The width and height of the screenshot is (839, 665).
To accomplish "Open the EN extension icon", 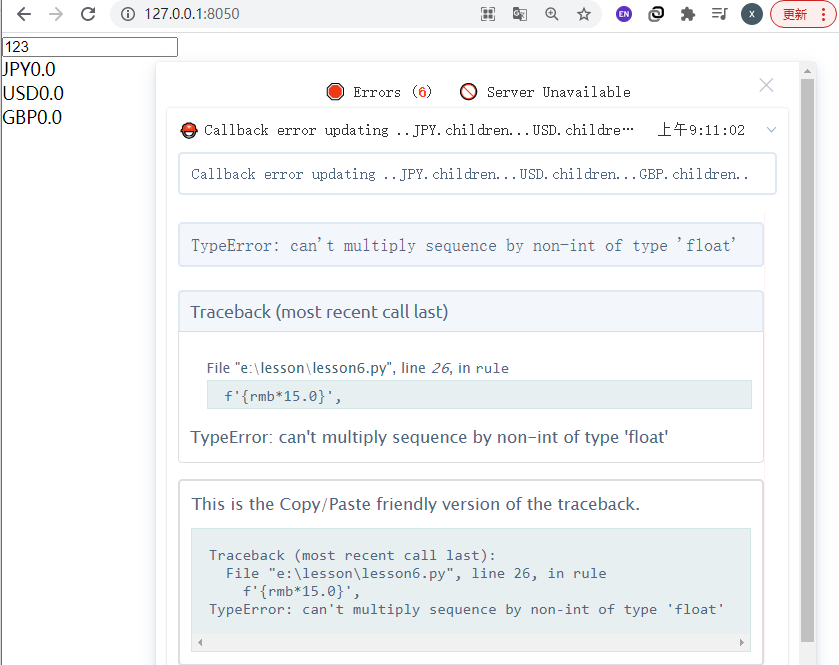I will coord(624,14).
